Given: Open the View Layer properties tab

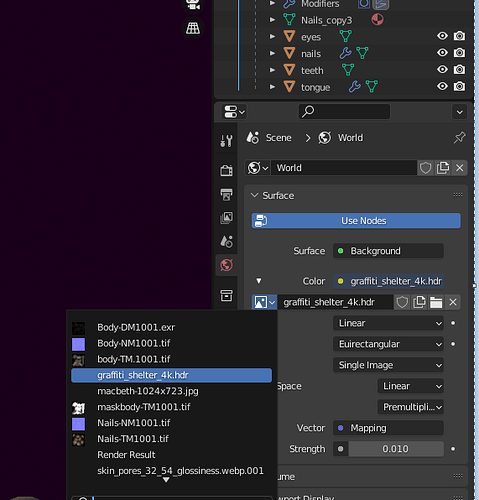Looking at the screenshot, I should (x=226, y=218).
